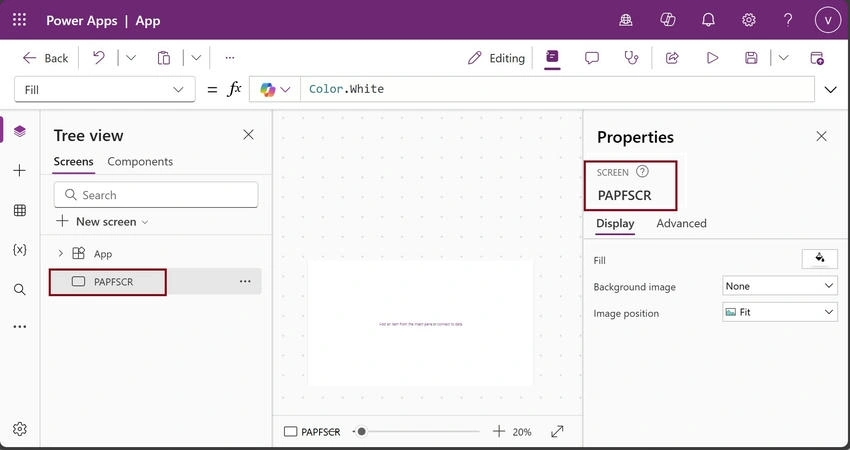The width and height of the screenshot is (850, 450).
Task: Switch to the Display tab
Action: 615,223
